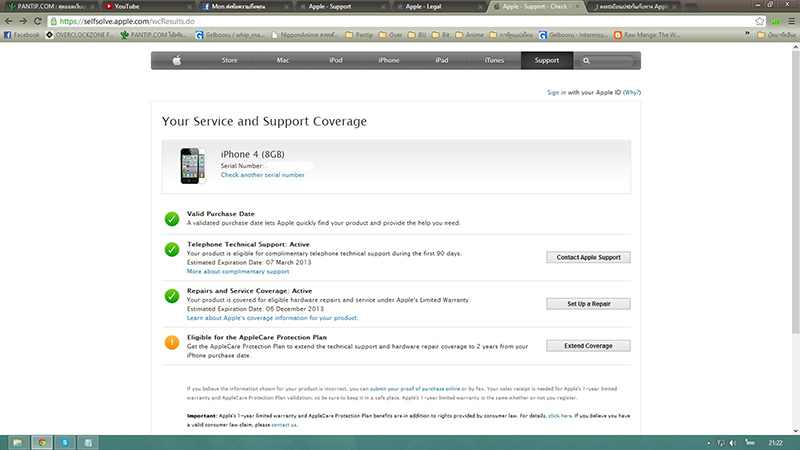This screenshot has width=800, height=450.
Task: Click the green signal bars extension icon
Action: tap(776, 21)
